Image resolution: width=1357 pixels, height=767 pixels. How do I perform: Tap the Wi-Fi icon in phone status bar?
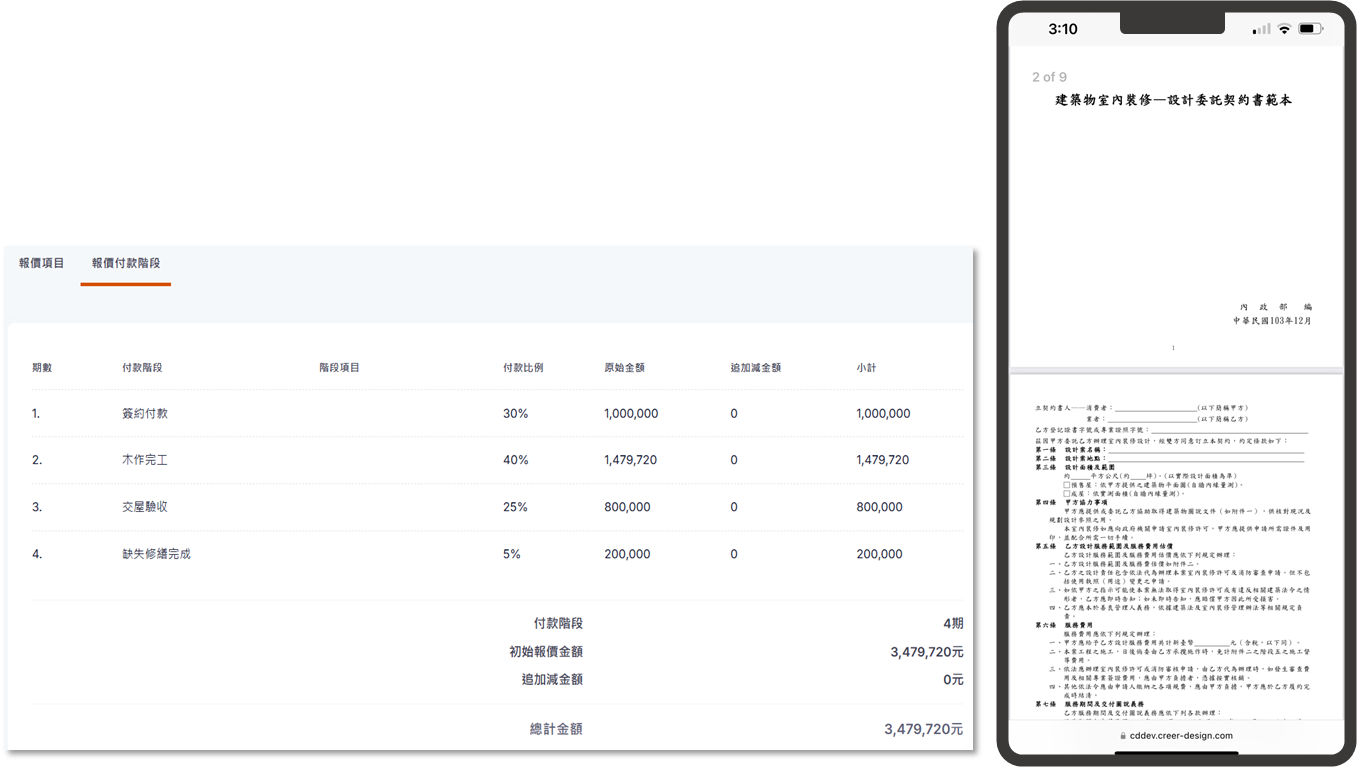click(1284, 29)
